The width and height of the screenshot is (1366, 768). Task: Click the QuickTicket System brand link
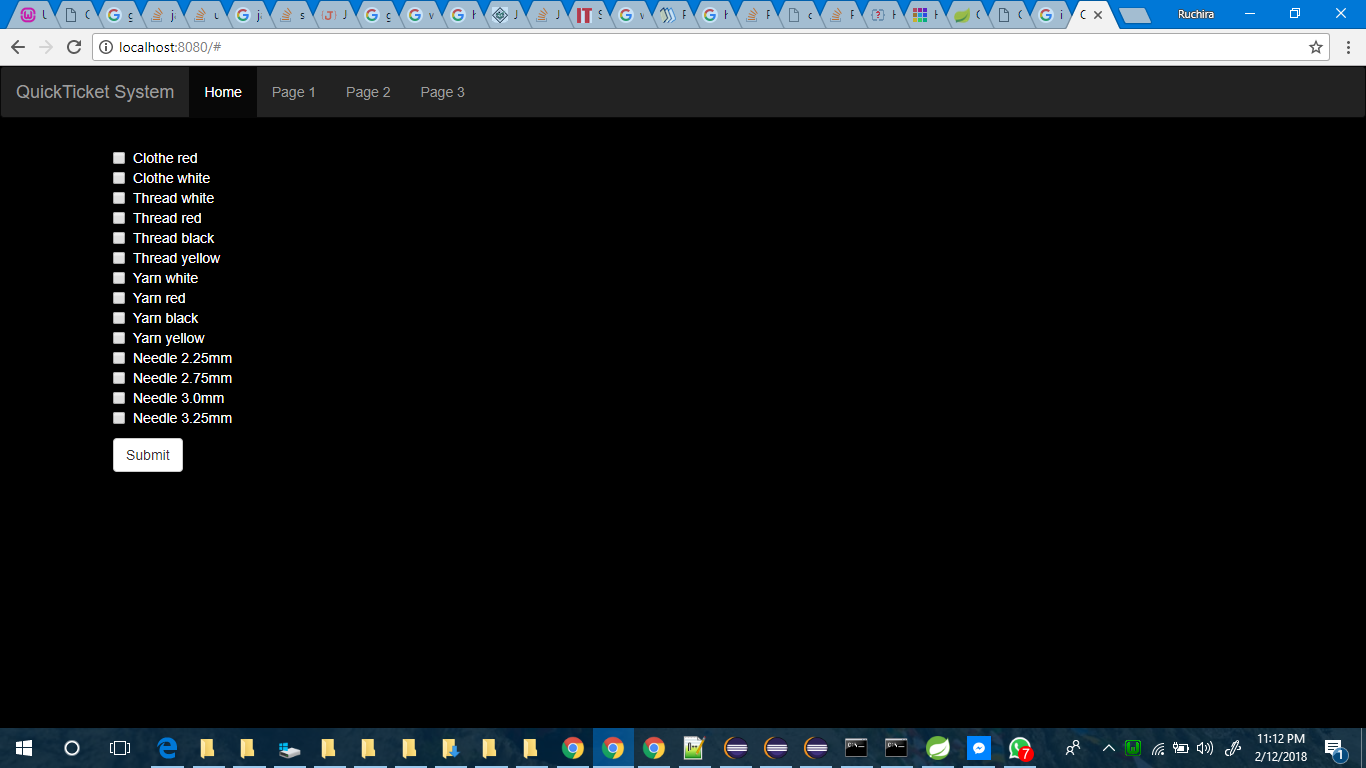pyautogui.click(x=95, y=92)
